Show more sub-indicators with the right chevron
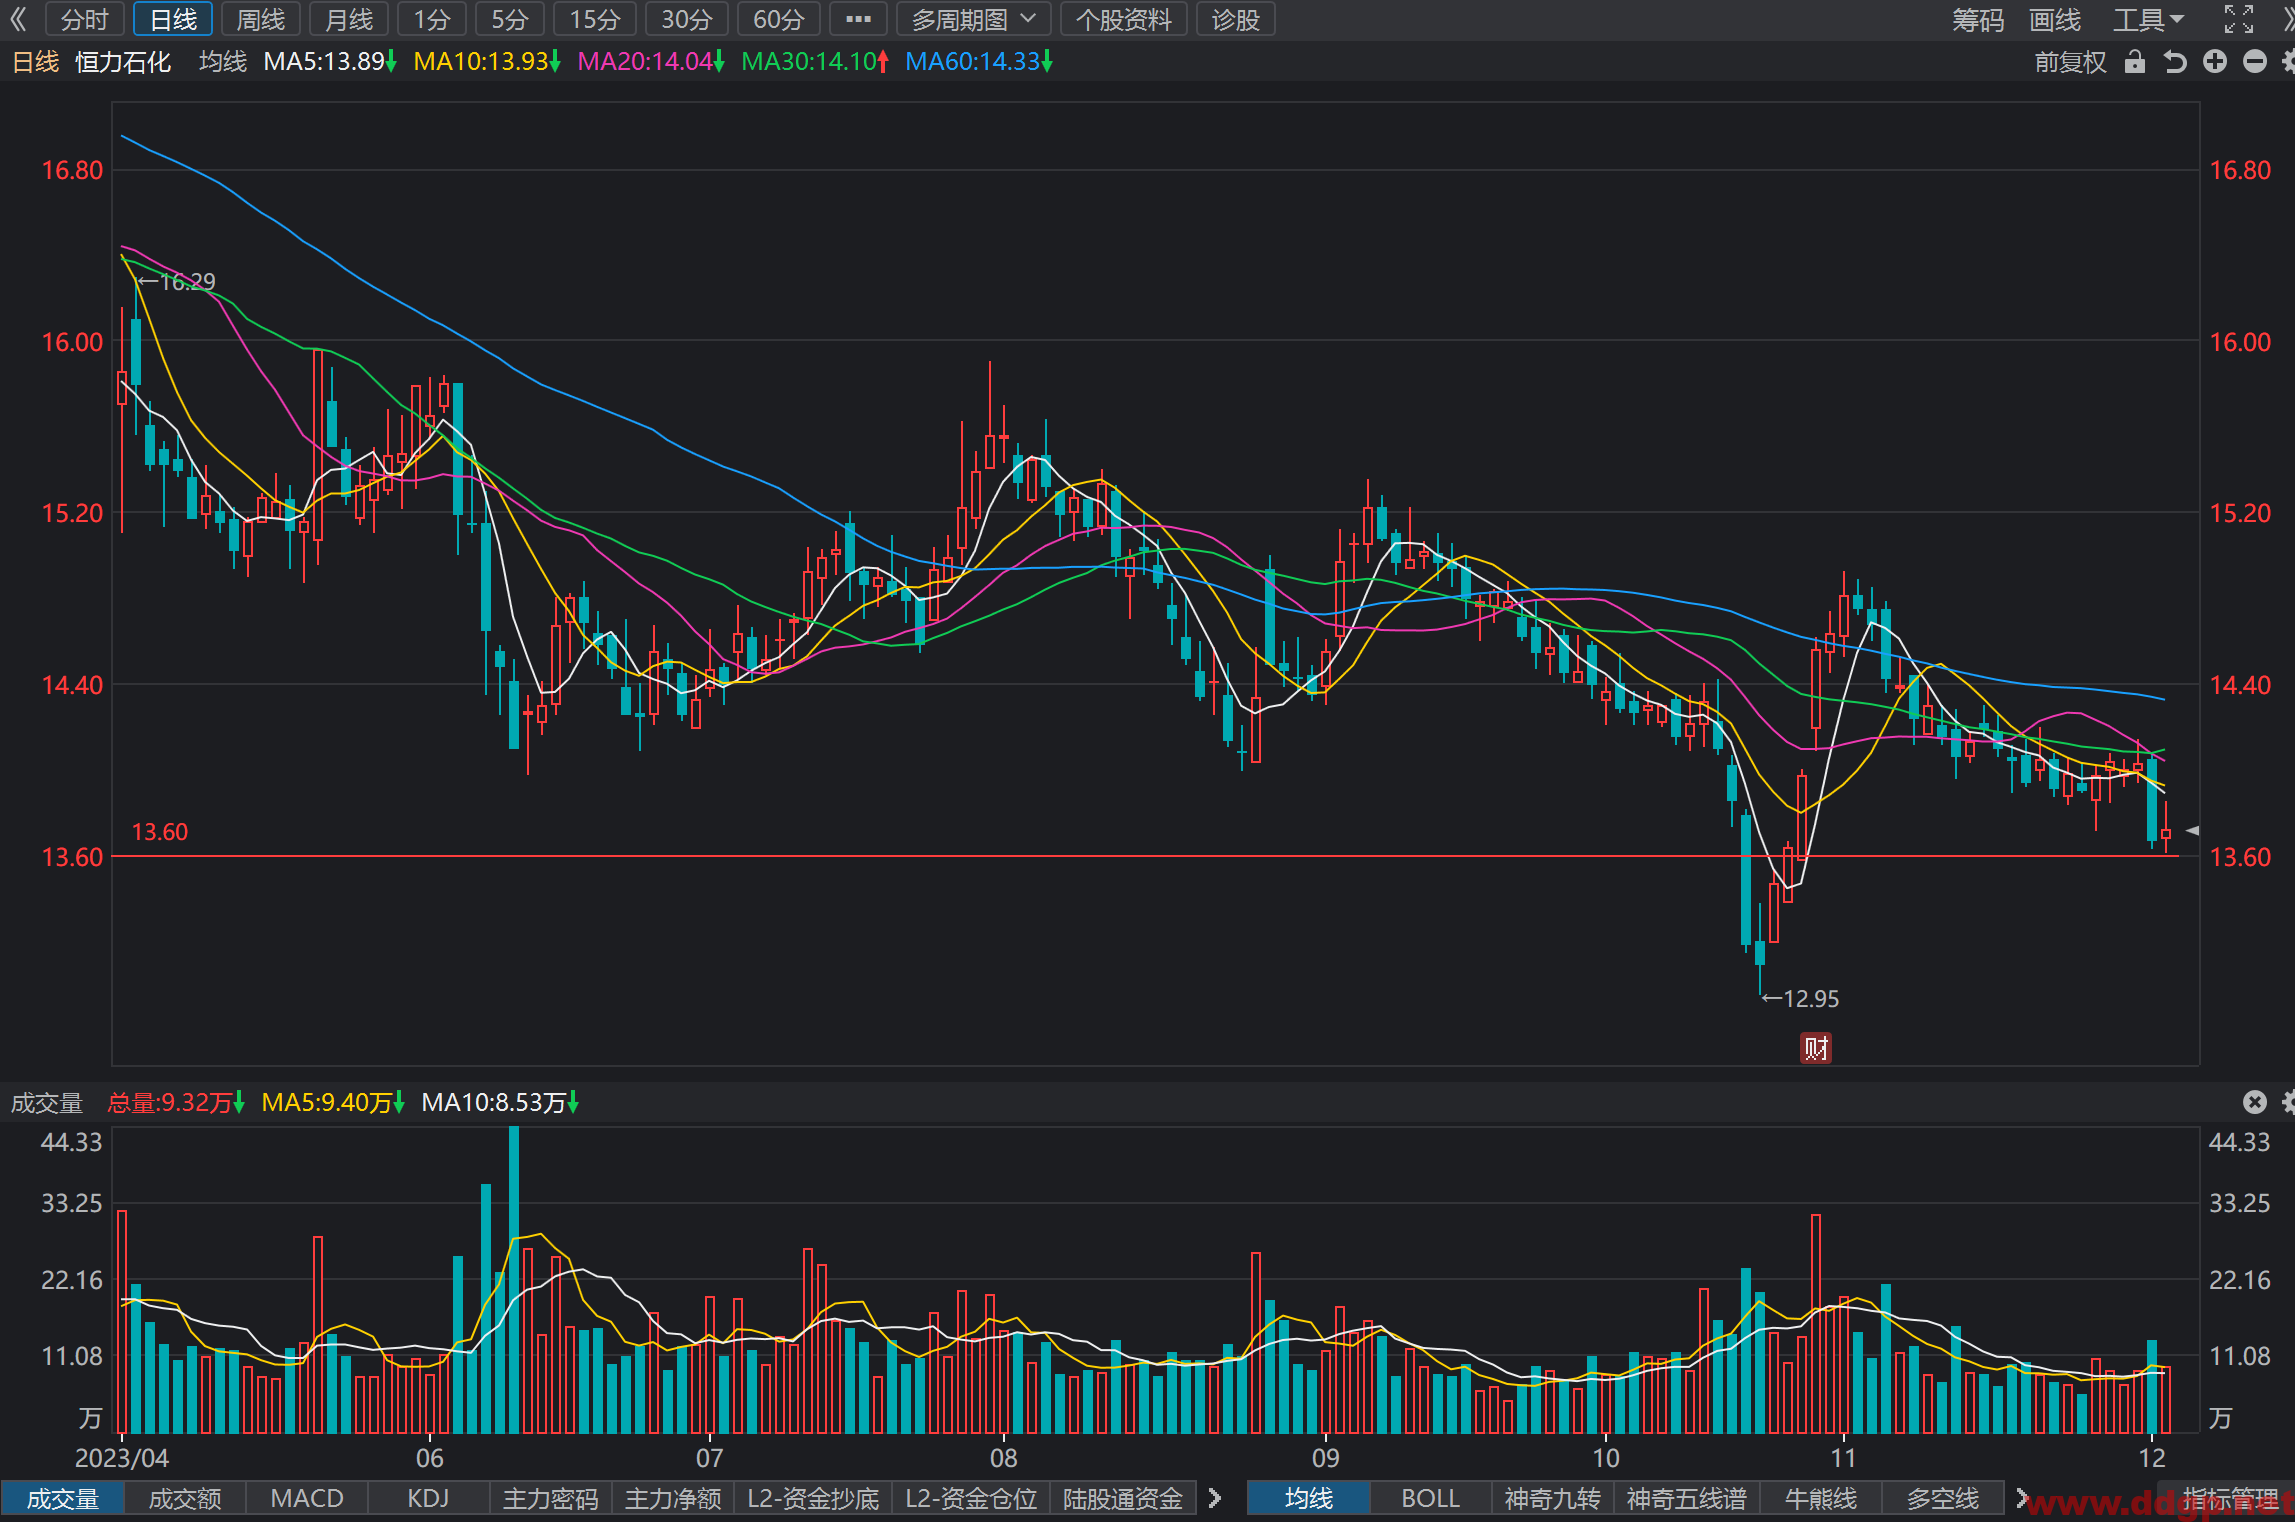This screenshot has height=1522, width=2295. 1215,1498
